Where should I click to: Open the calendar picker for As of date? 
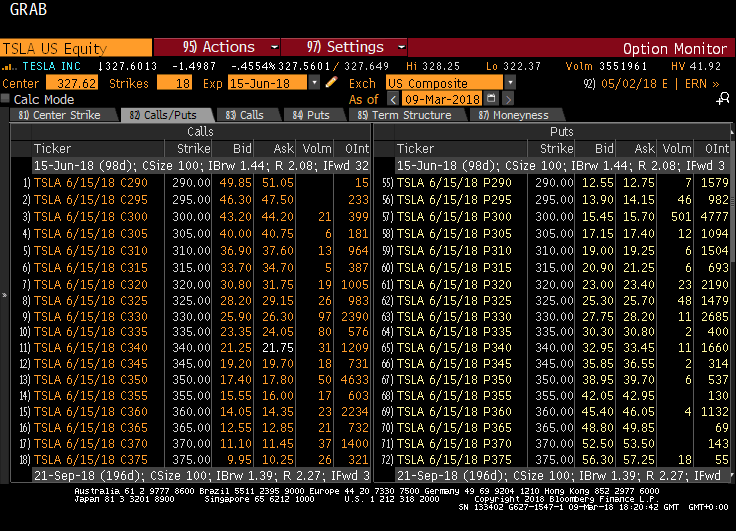coord(491,99)
